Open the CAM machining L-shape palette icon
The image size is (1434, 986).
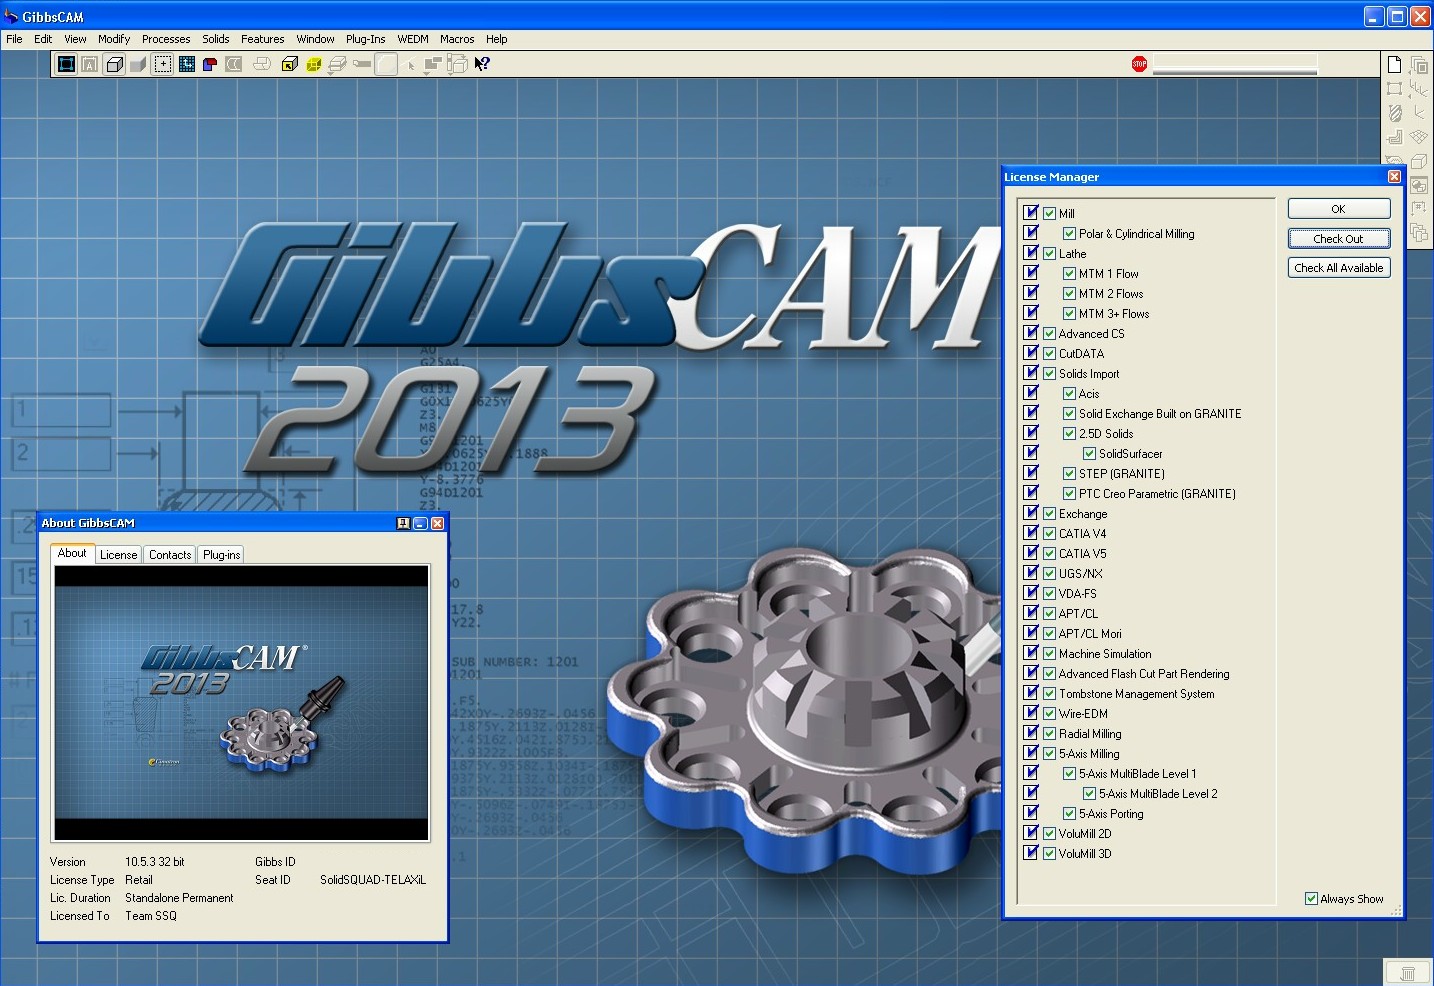point(1394,137)
